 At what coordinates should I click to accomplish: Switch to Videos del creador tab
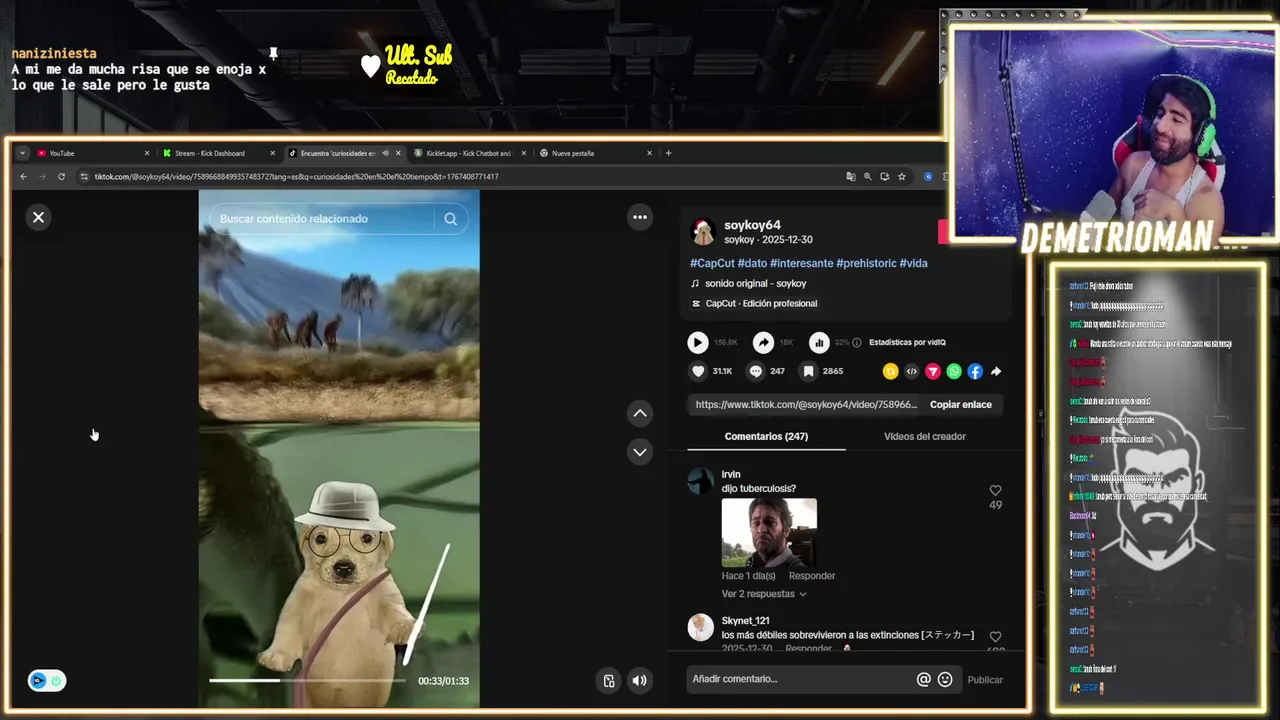pos(925,436)
